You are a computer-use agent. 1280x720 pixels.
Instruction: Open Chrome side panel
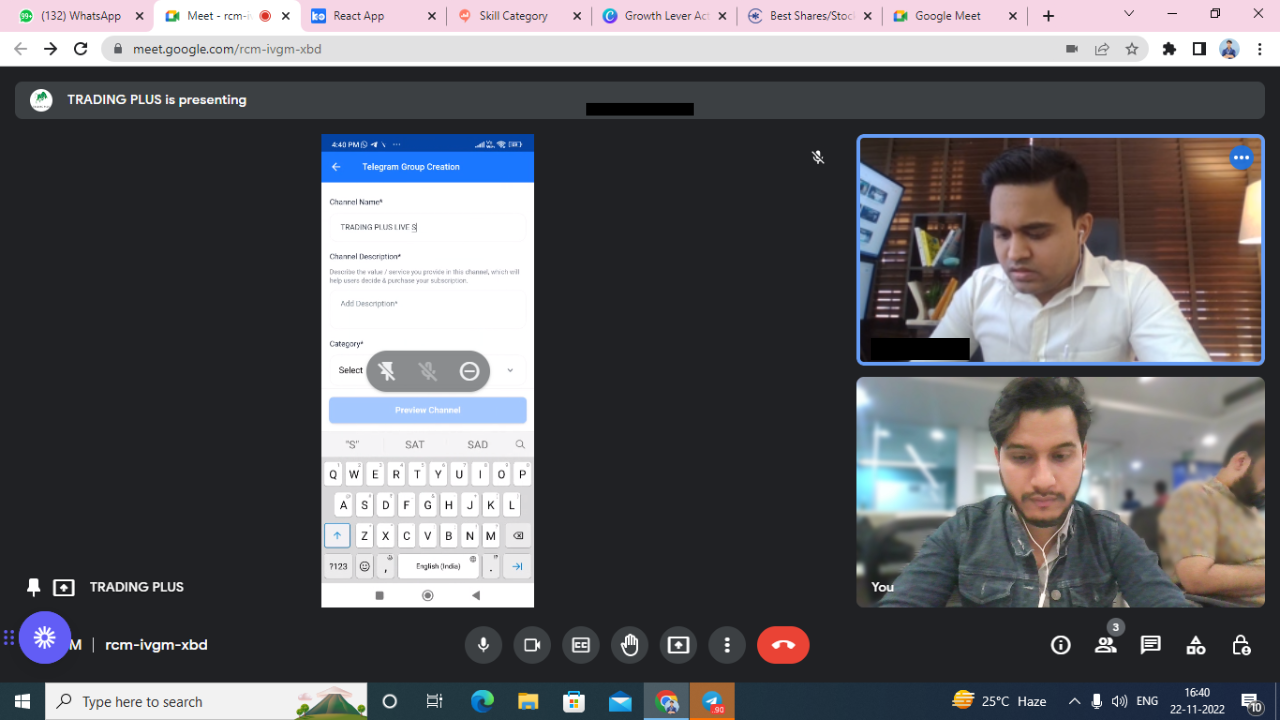pyautogui.click(x=1199, y=49)
